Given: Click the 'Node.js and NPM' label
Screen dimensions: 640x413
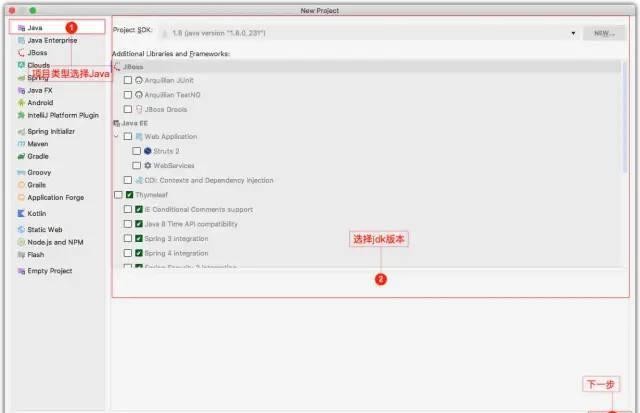Looking at the screenshot, I should (56, 242).
